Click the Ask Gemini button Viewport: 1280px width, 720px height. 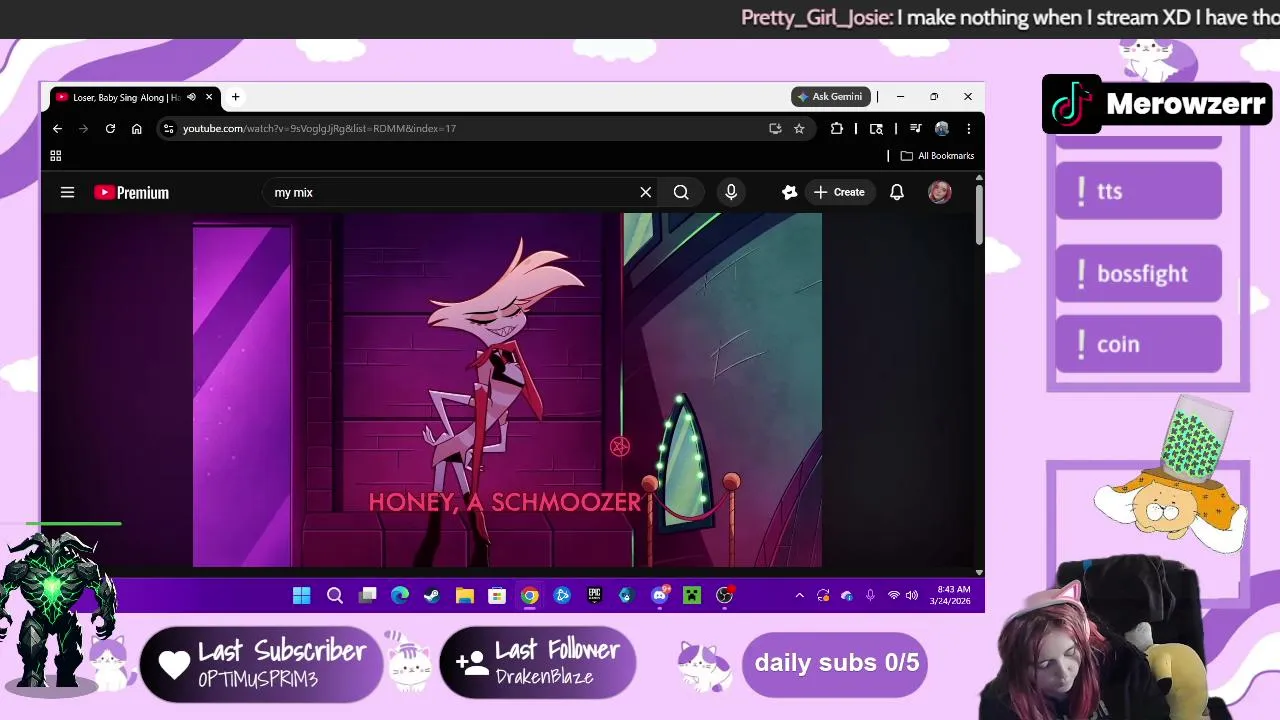(x=830, y=97)
